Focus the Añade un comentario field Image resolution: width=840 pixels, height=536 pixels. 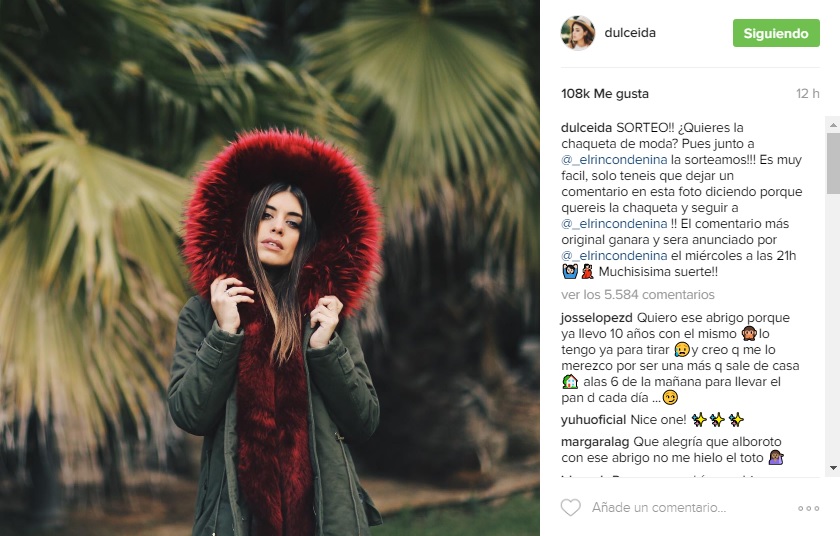coord(659,508)
